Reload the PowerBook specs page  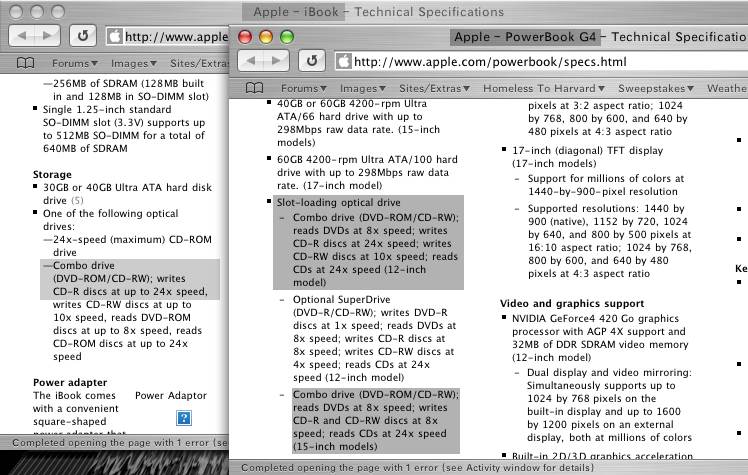click(312, 61)
